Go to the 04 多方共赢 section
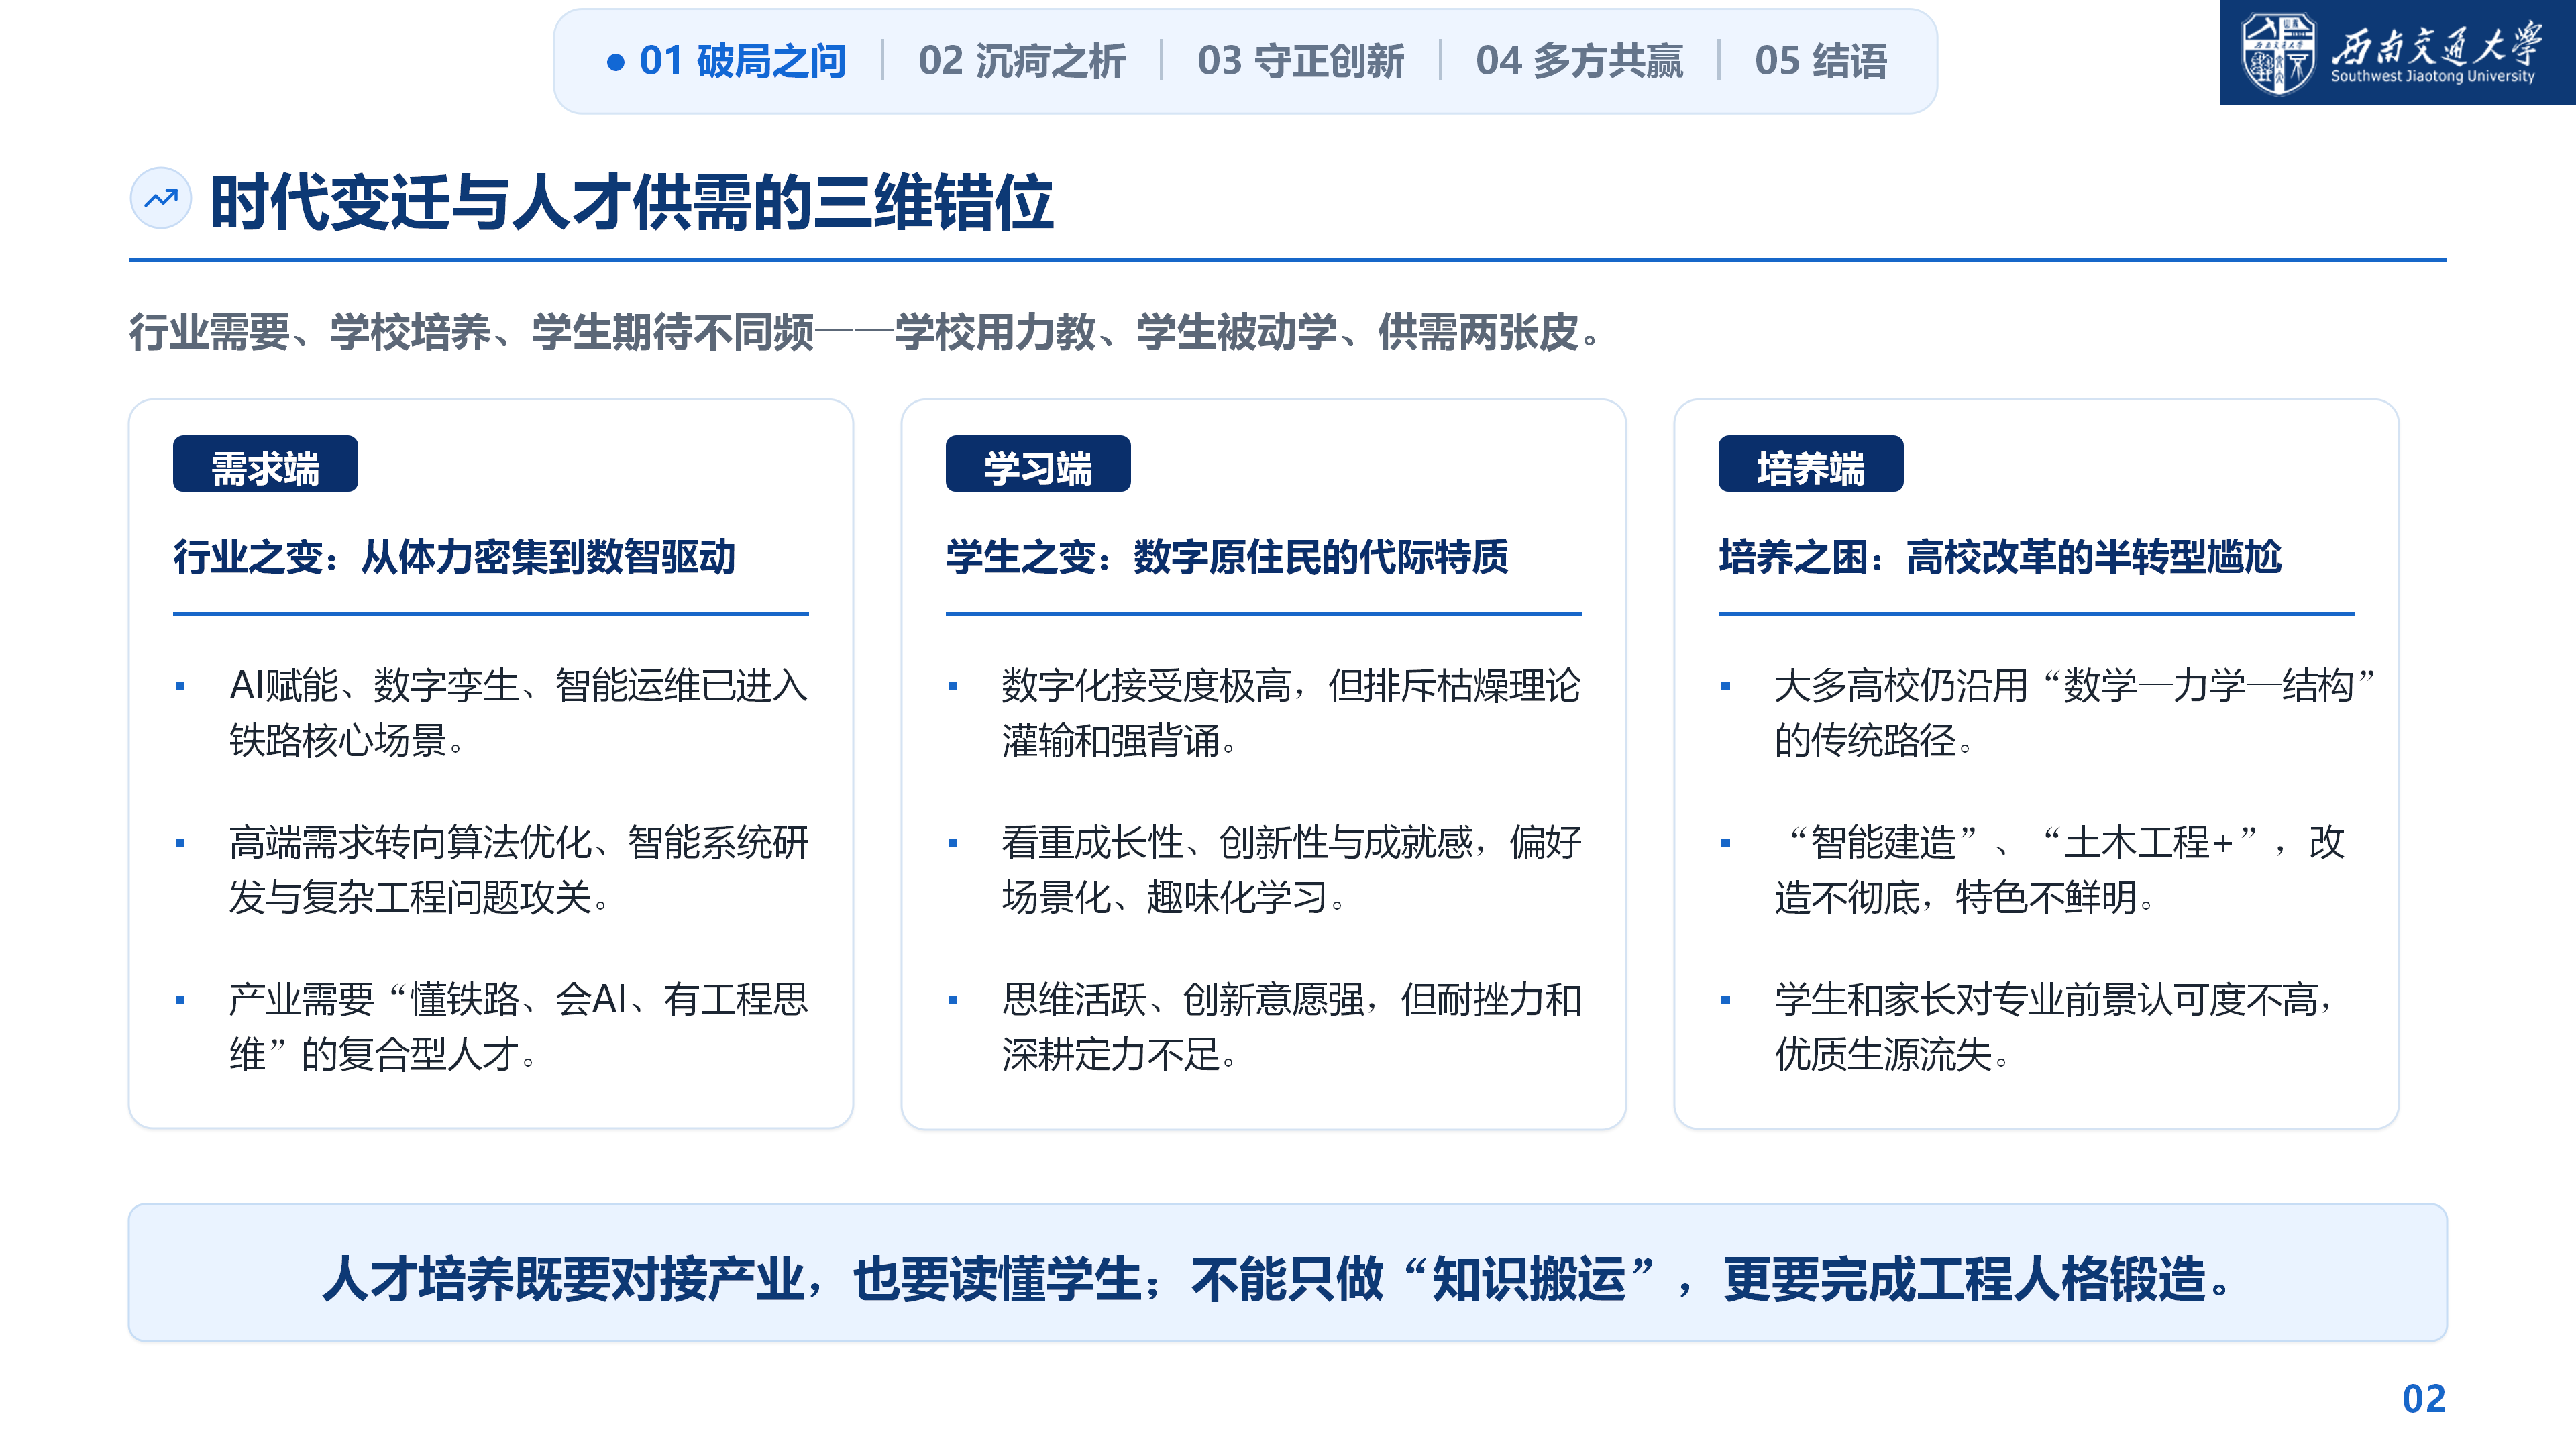The height and width of the screenshot is (1449, 2576). (1579, 61)
